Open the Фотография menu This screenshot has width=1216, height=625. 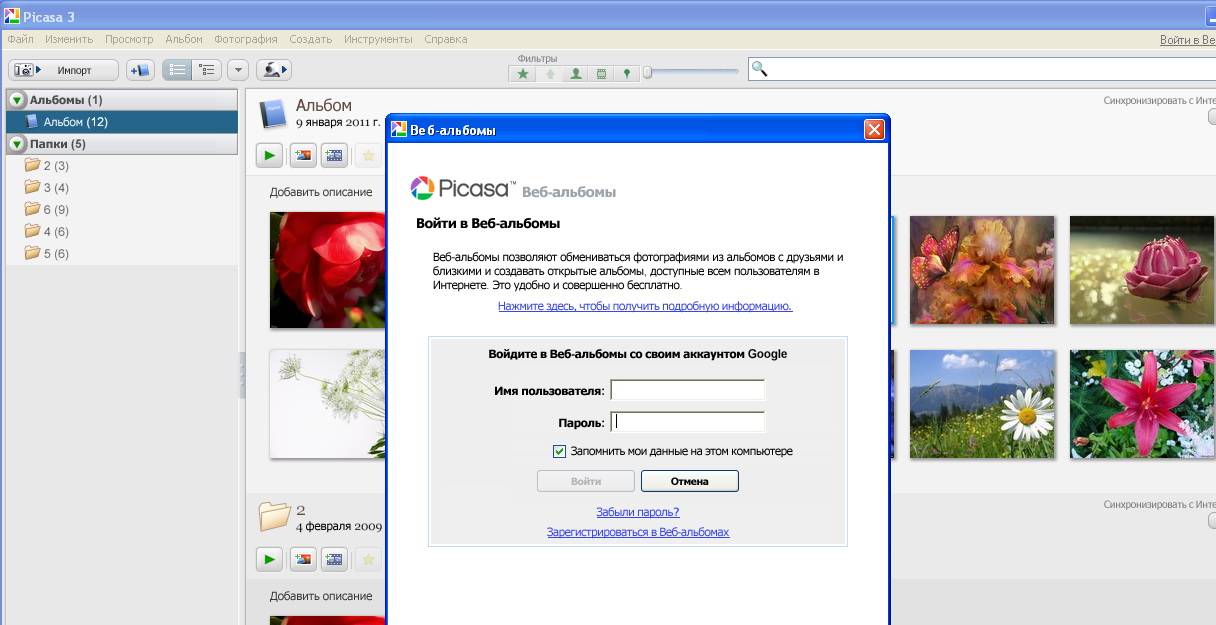pos(246,39)
